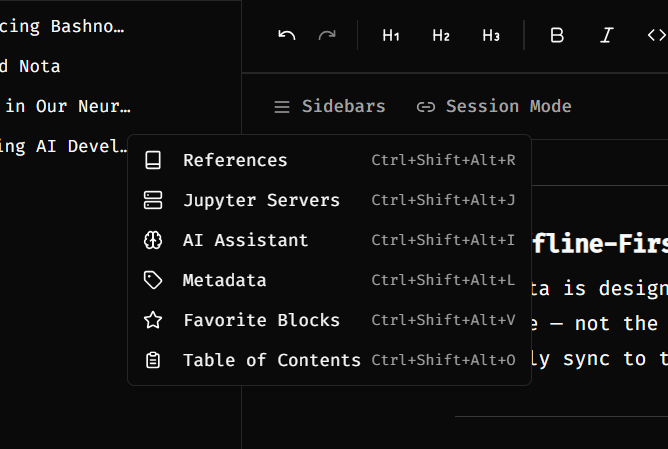Open the note 'in Our Neur…'
Viewport: 668px width, 449px height.
[68, 106]
